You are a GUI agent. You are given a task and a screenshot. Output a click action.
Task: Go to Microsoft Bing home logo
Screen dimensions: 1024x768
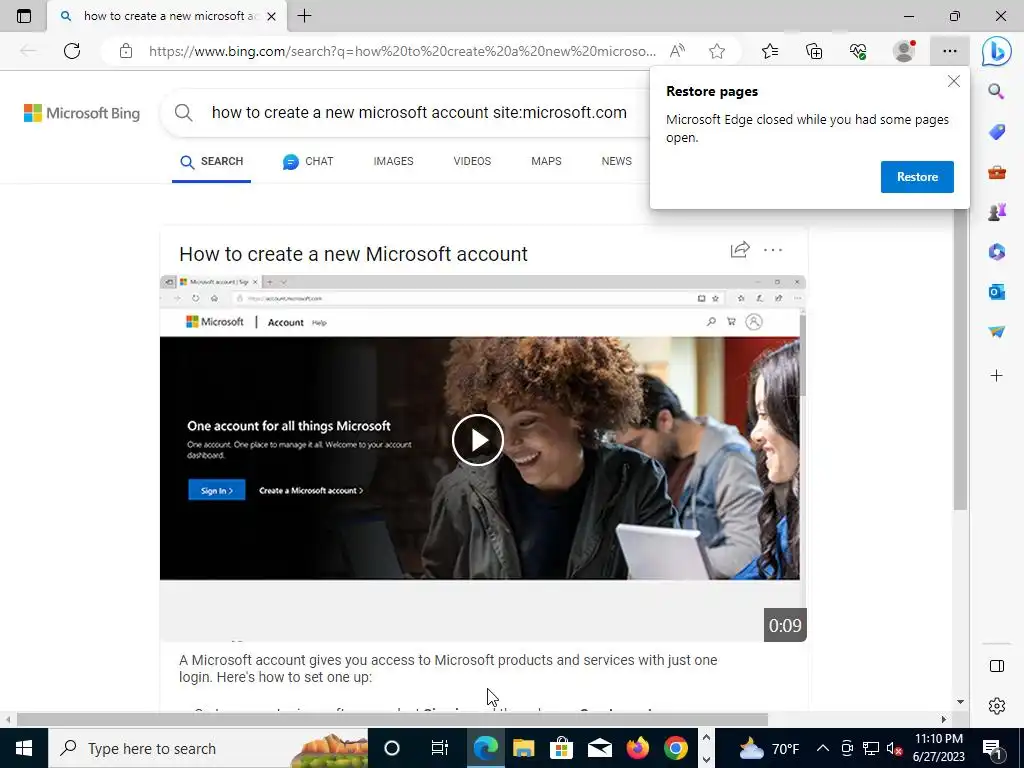pos(82,113)
